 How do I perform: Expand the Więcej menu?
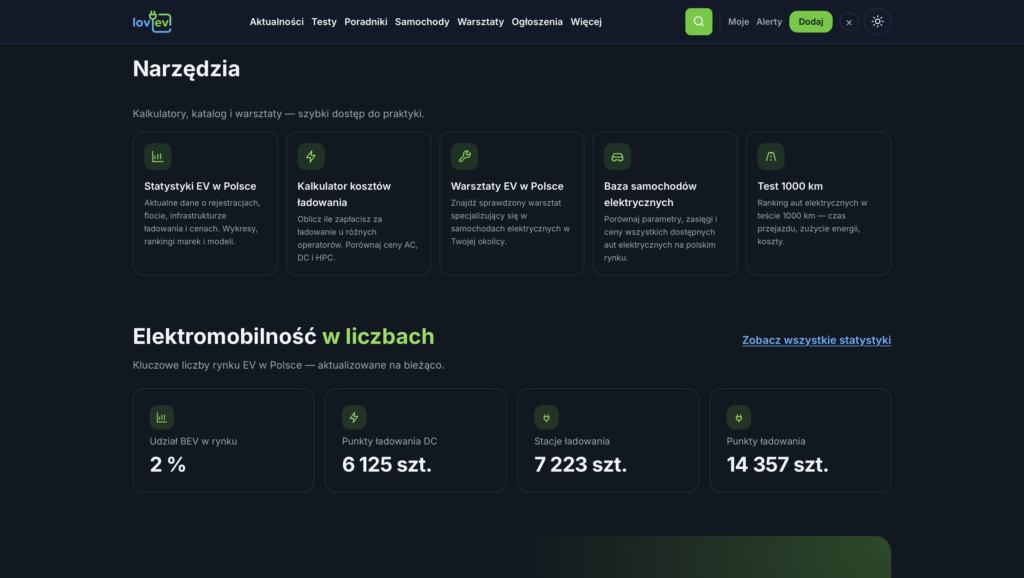(586, 22)
